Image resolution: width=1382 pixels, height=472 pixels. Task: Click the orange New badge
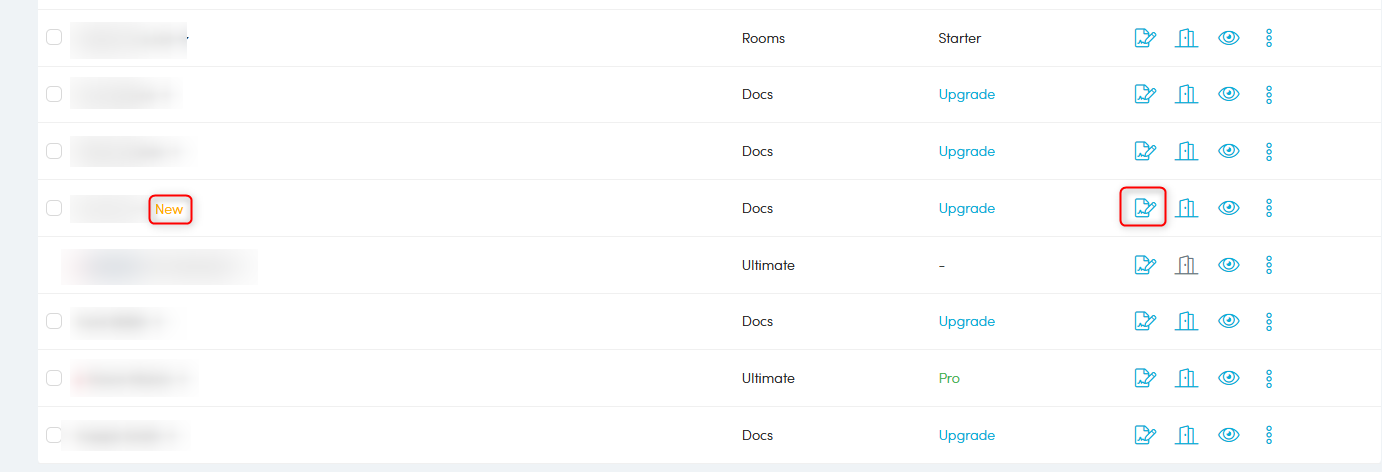tap(169, 209)
